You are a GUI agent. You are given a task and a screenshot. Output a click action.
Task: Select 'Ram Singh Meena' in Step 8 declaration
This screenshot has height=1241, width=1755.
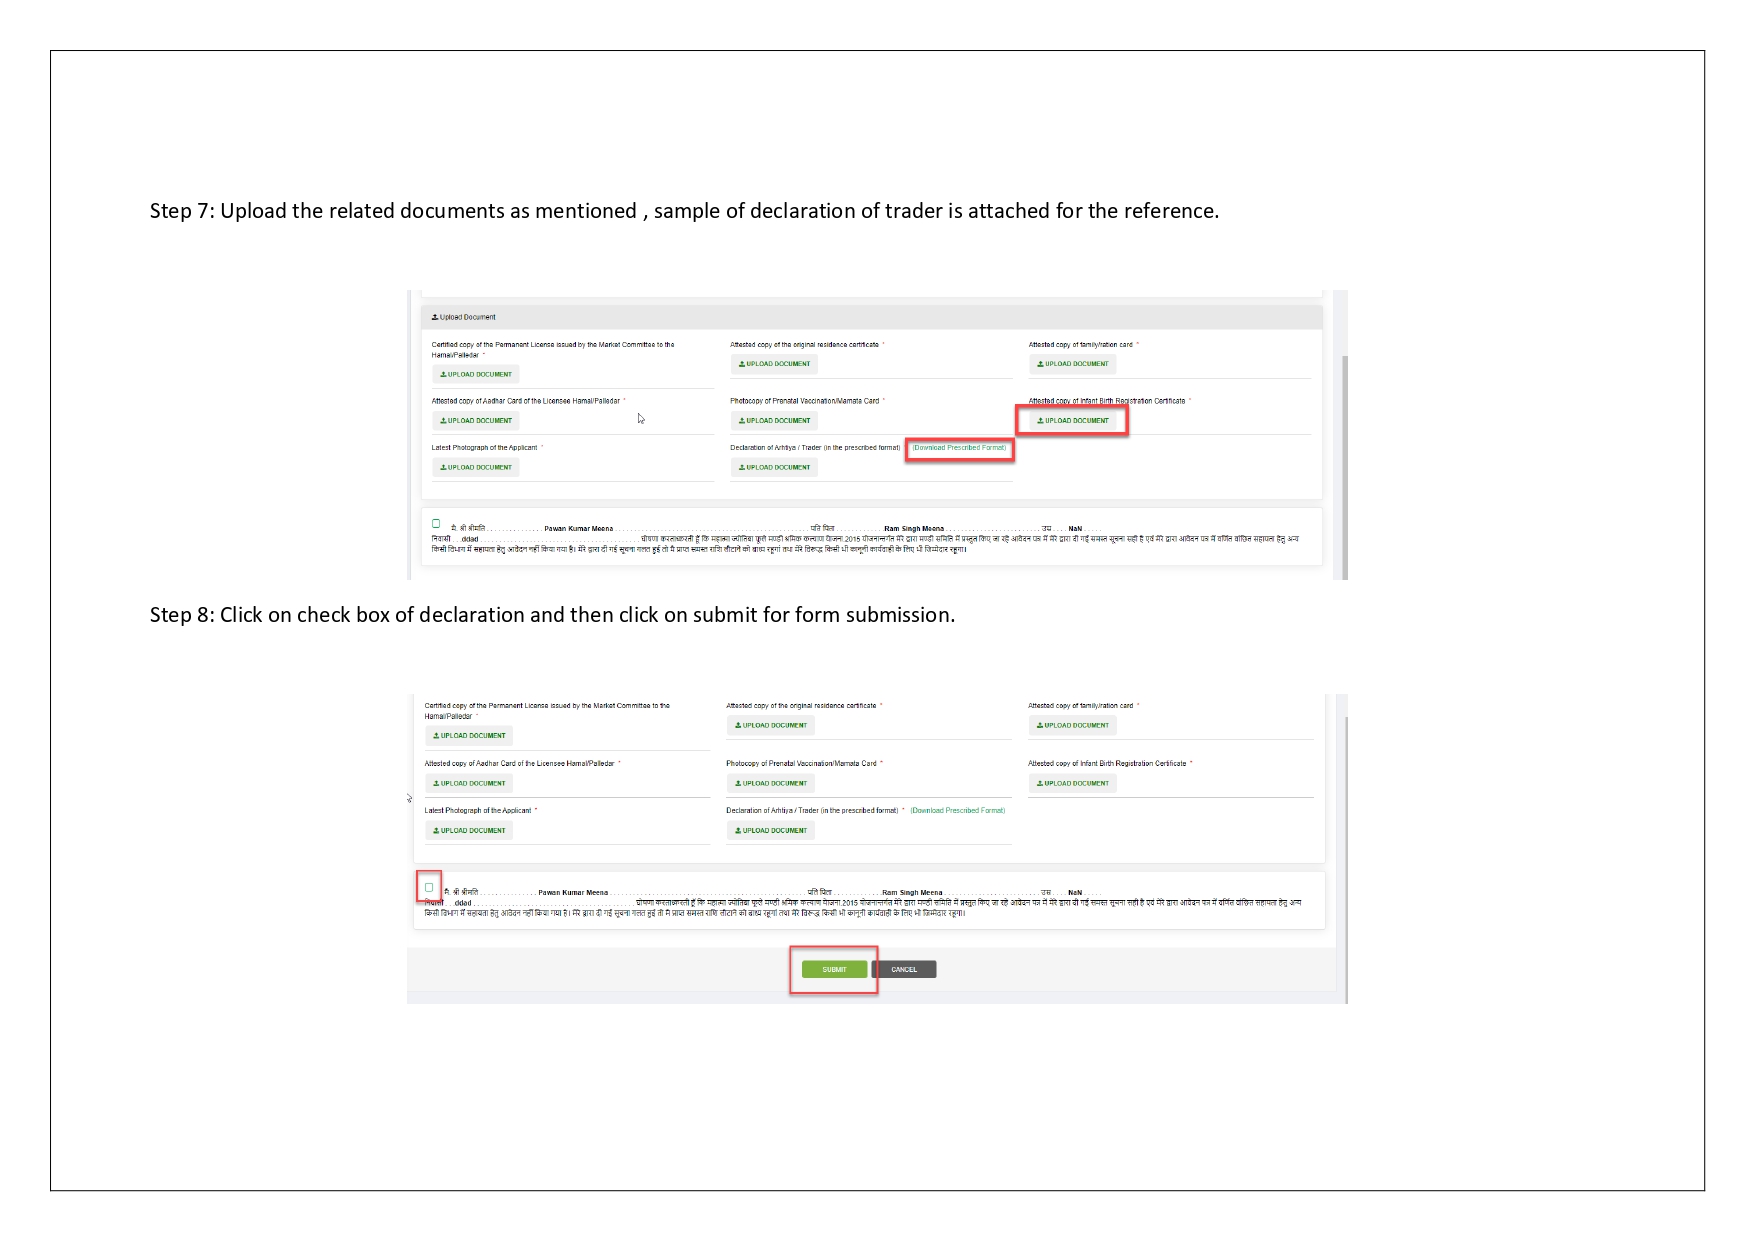[912, 893]
